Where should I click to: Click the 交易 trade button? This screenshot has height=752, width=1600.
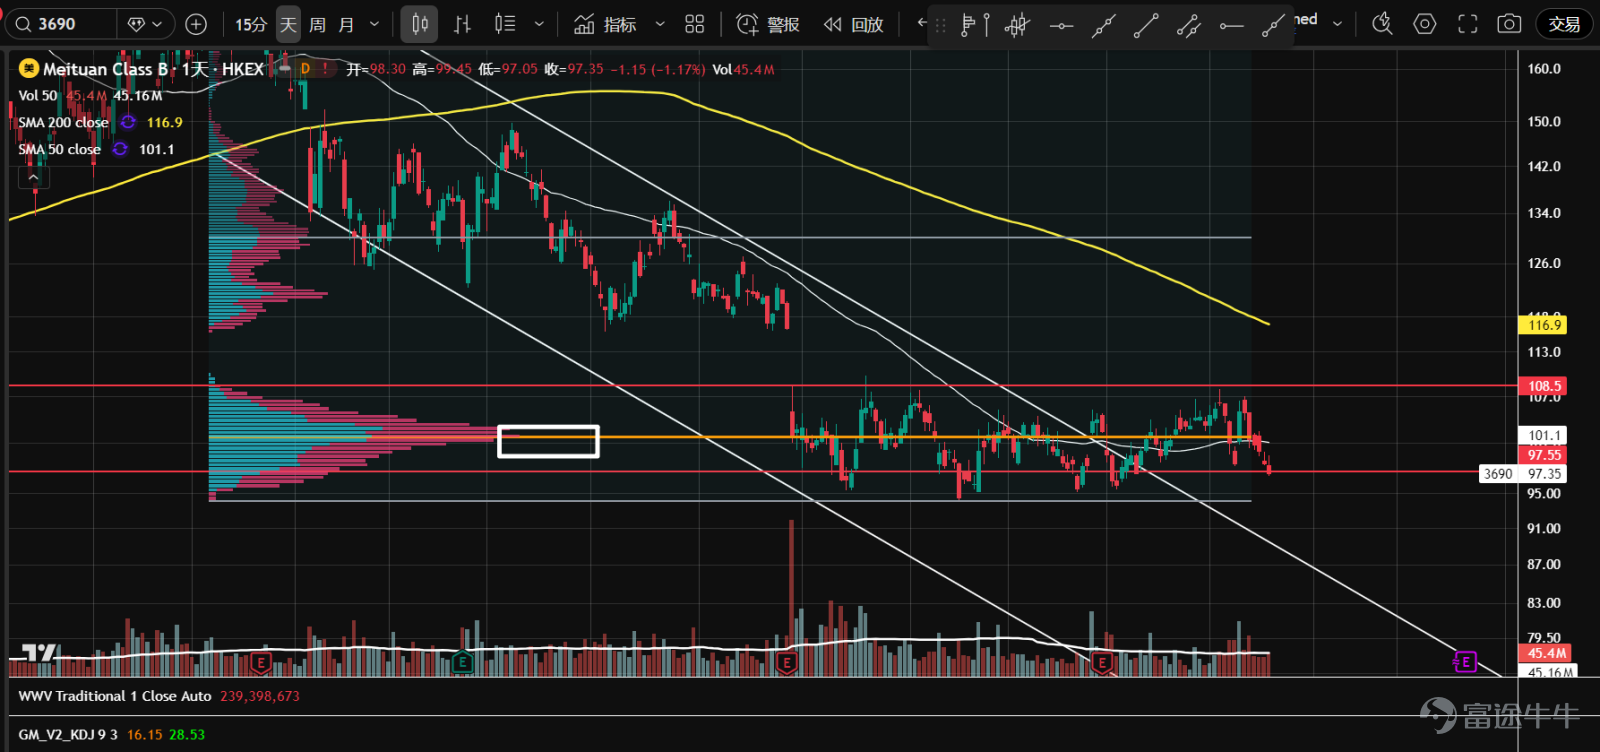point(1565,24)
